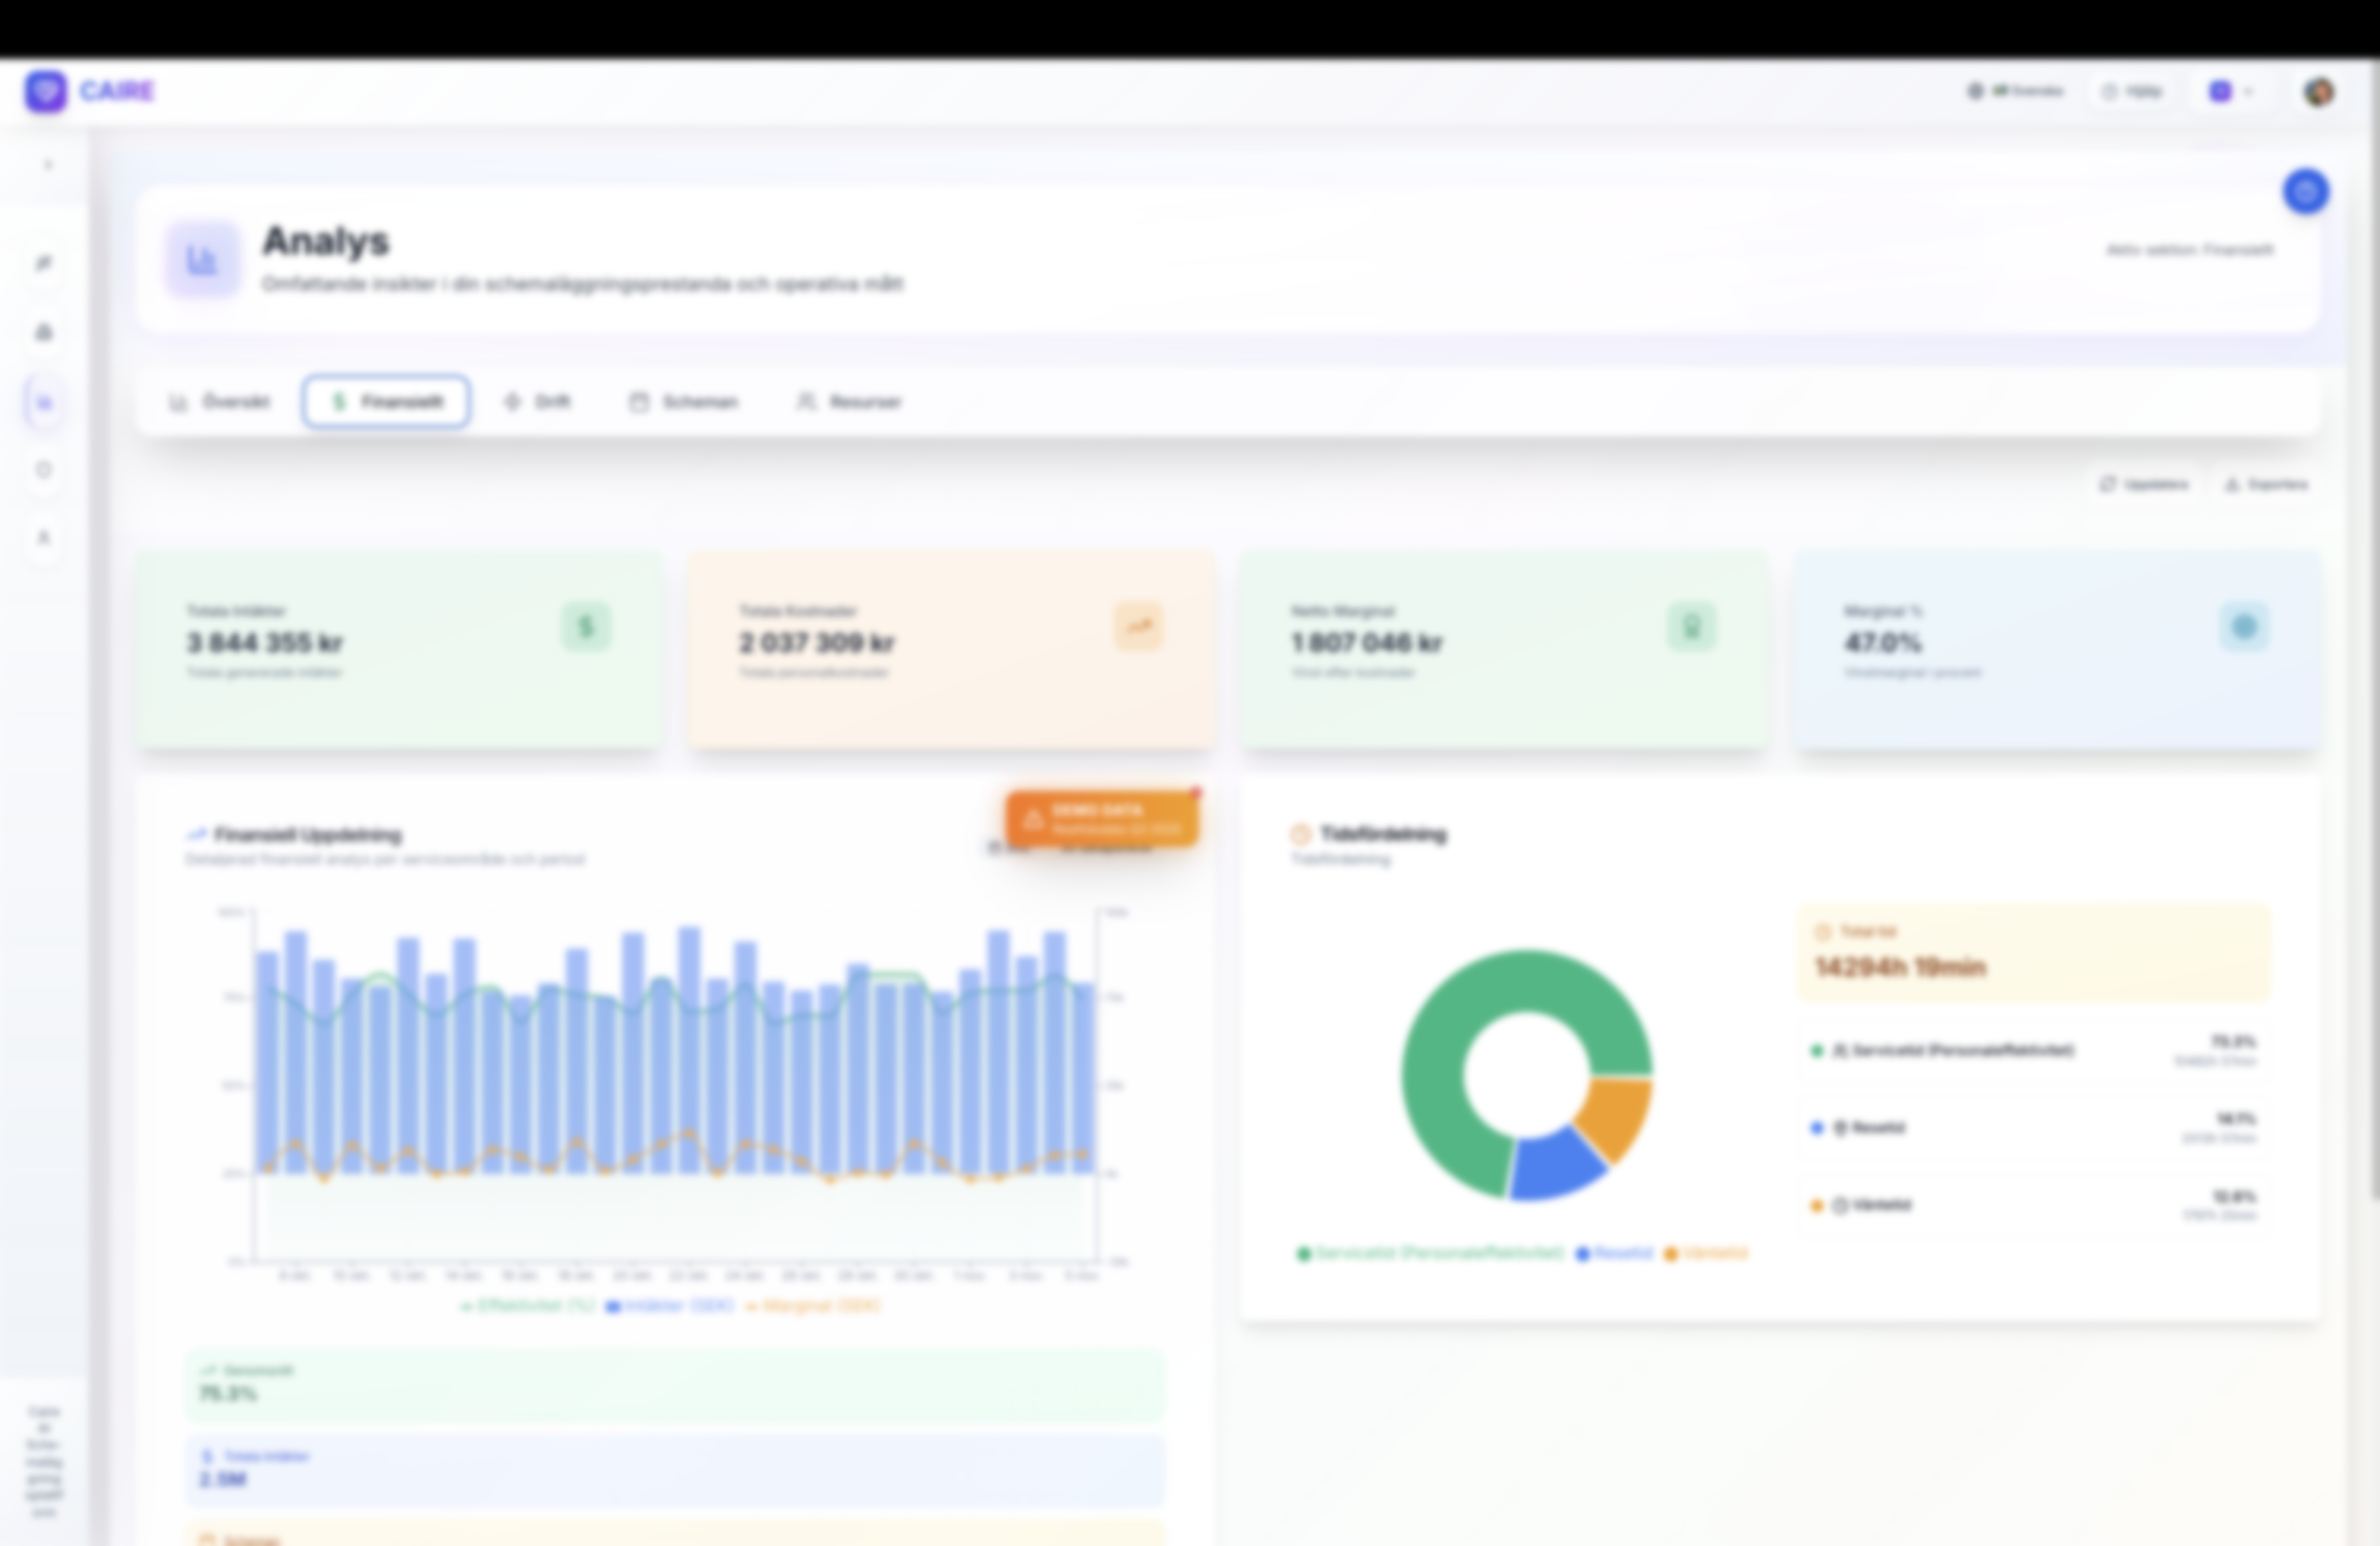Click the bottom sidebar person icon
The image size is (2380, 1546).
coord(44,538)
